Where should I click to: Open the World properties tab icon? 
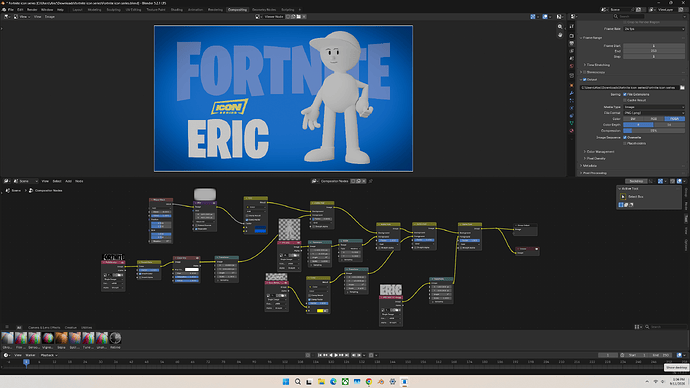[572, 66]
